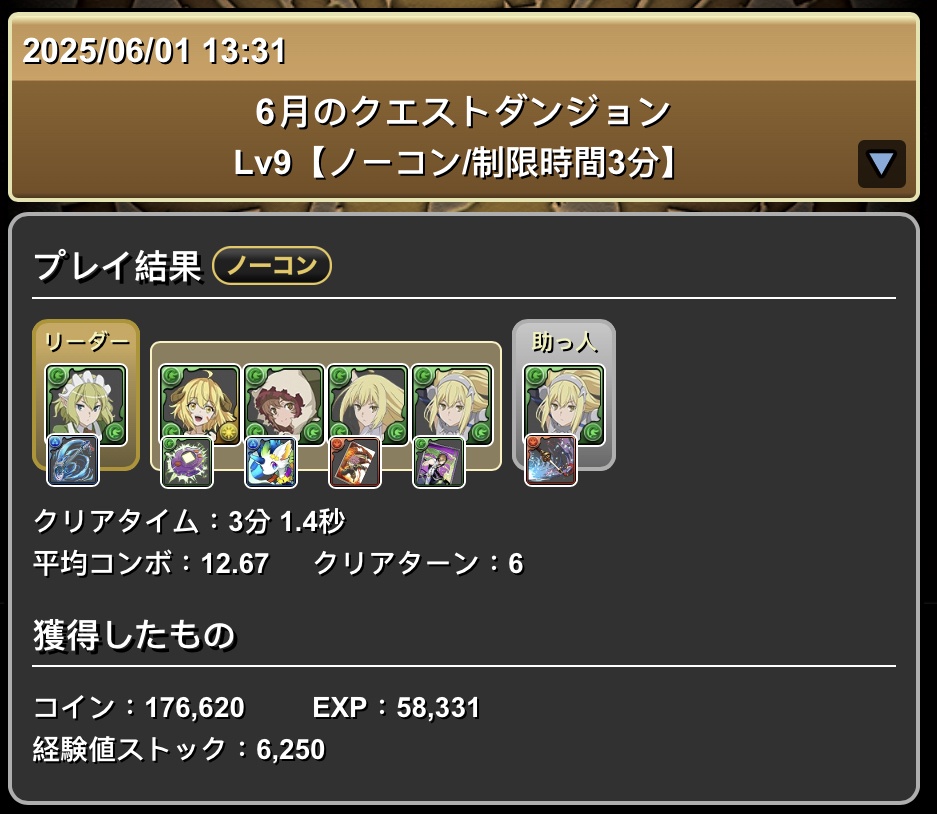Select the laughing blonde girl sub monster
Screen dimensions: 937x814
pyautogui.click(x=200, y=405)
